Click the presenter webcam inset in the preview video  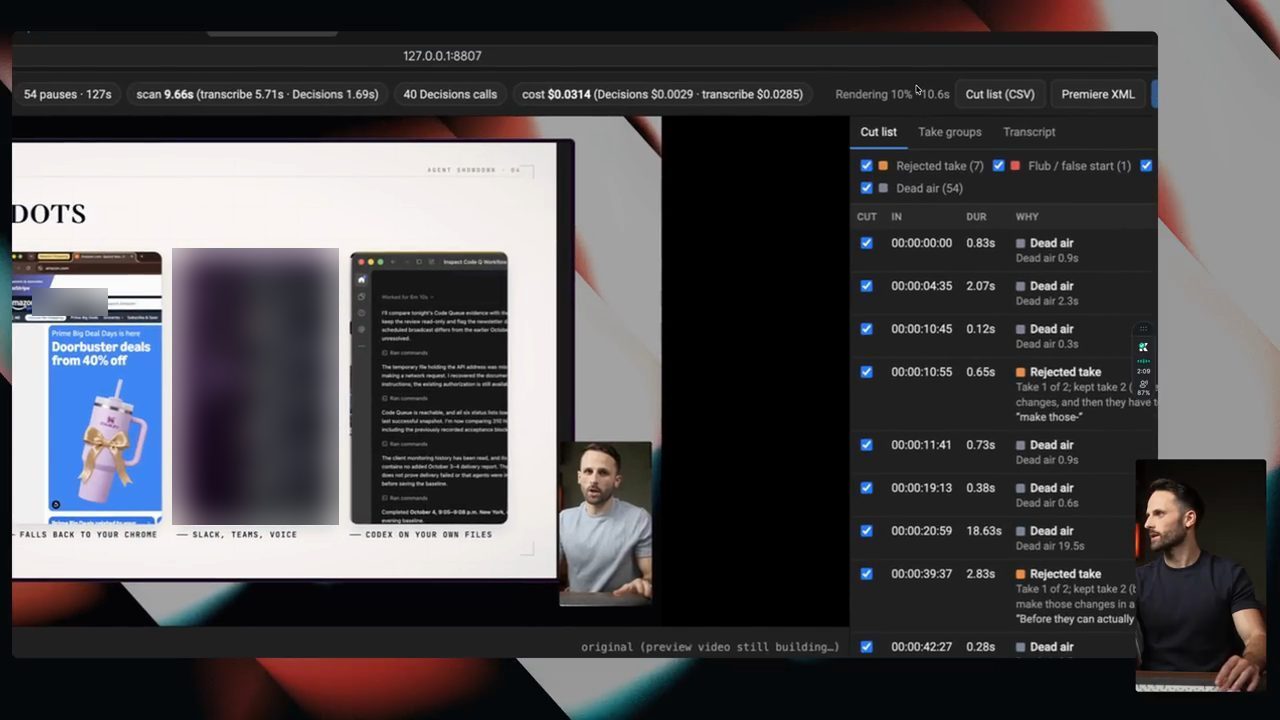click(x=605, y=523)
